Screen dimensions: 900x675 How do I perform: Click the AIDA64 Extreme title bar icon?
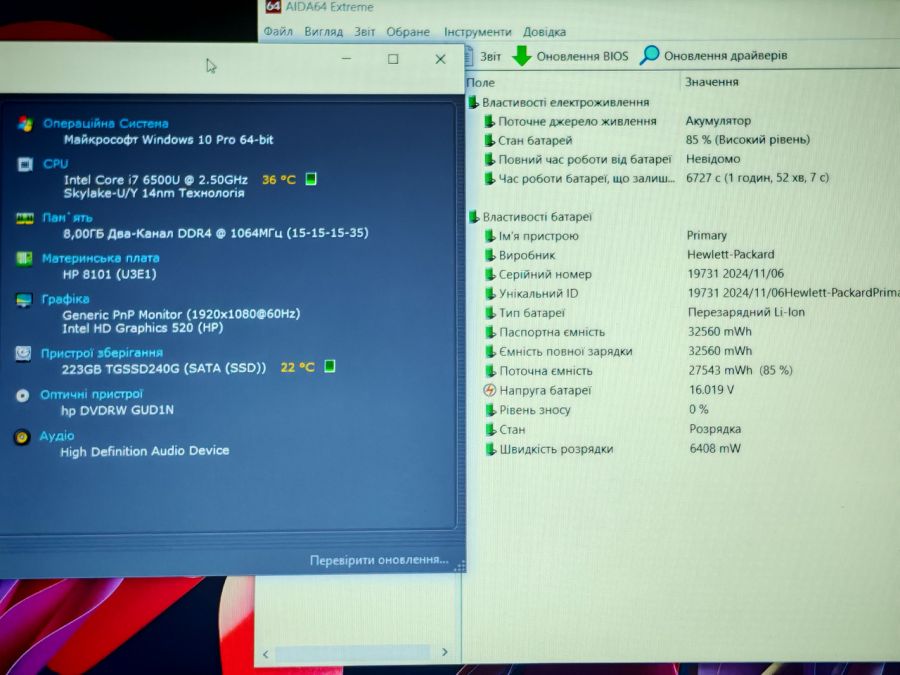pyautogui.click(x=273, y=6)
